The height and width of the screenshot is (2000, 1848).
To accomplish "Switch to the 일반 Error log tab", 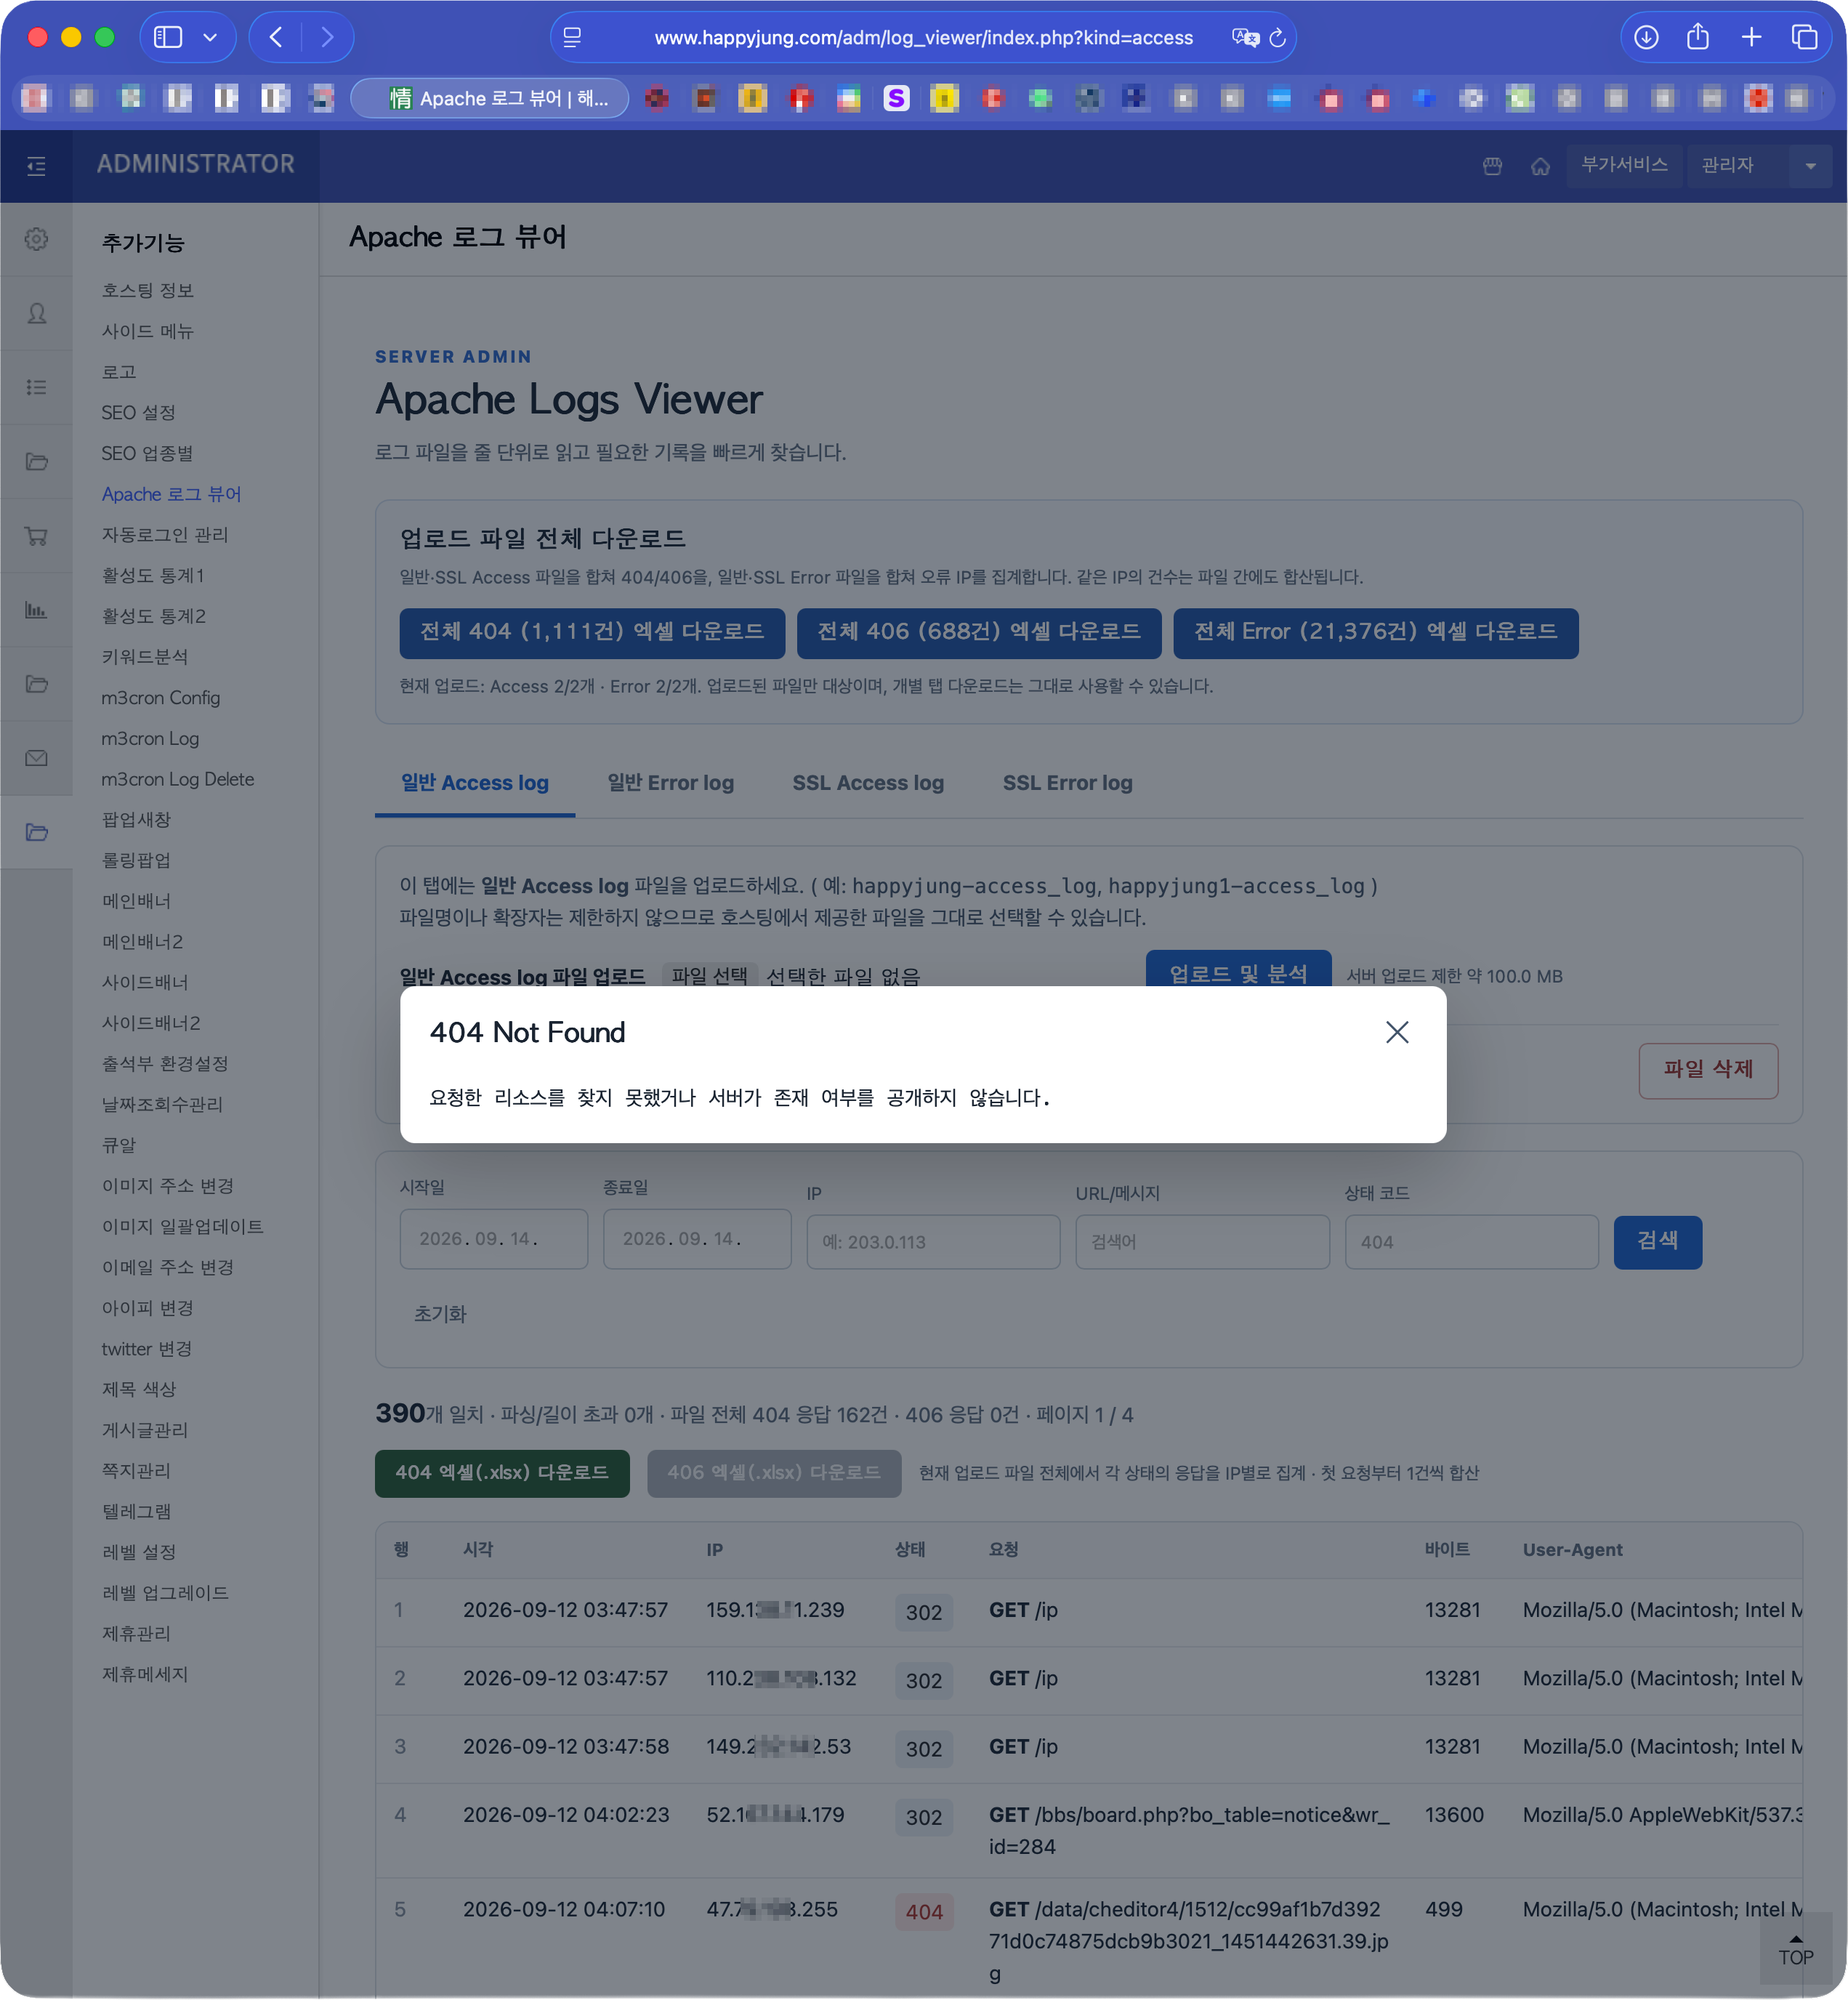I will click(670, 783).
